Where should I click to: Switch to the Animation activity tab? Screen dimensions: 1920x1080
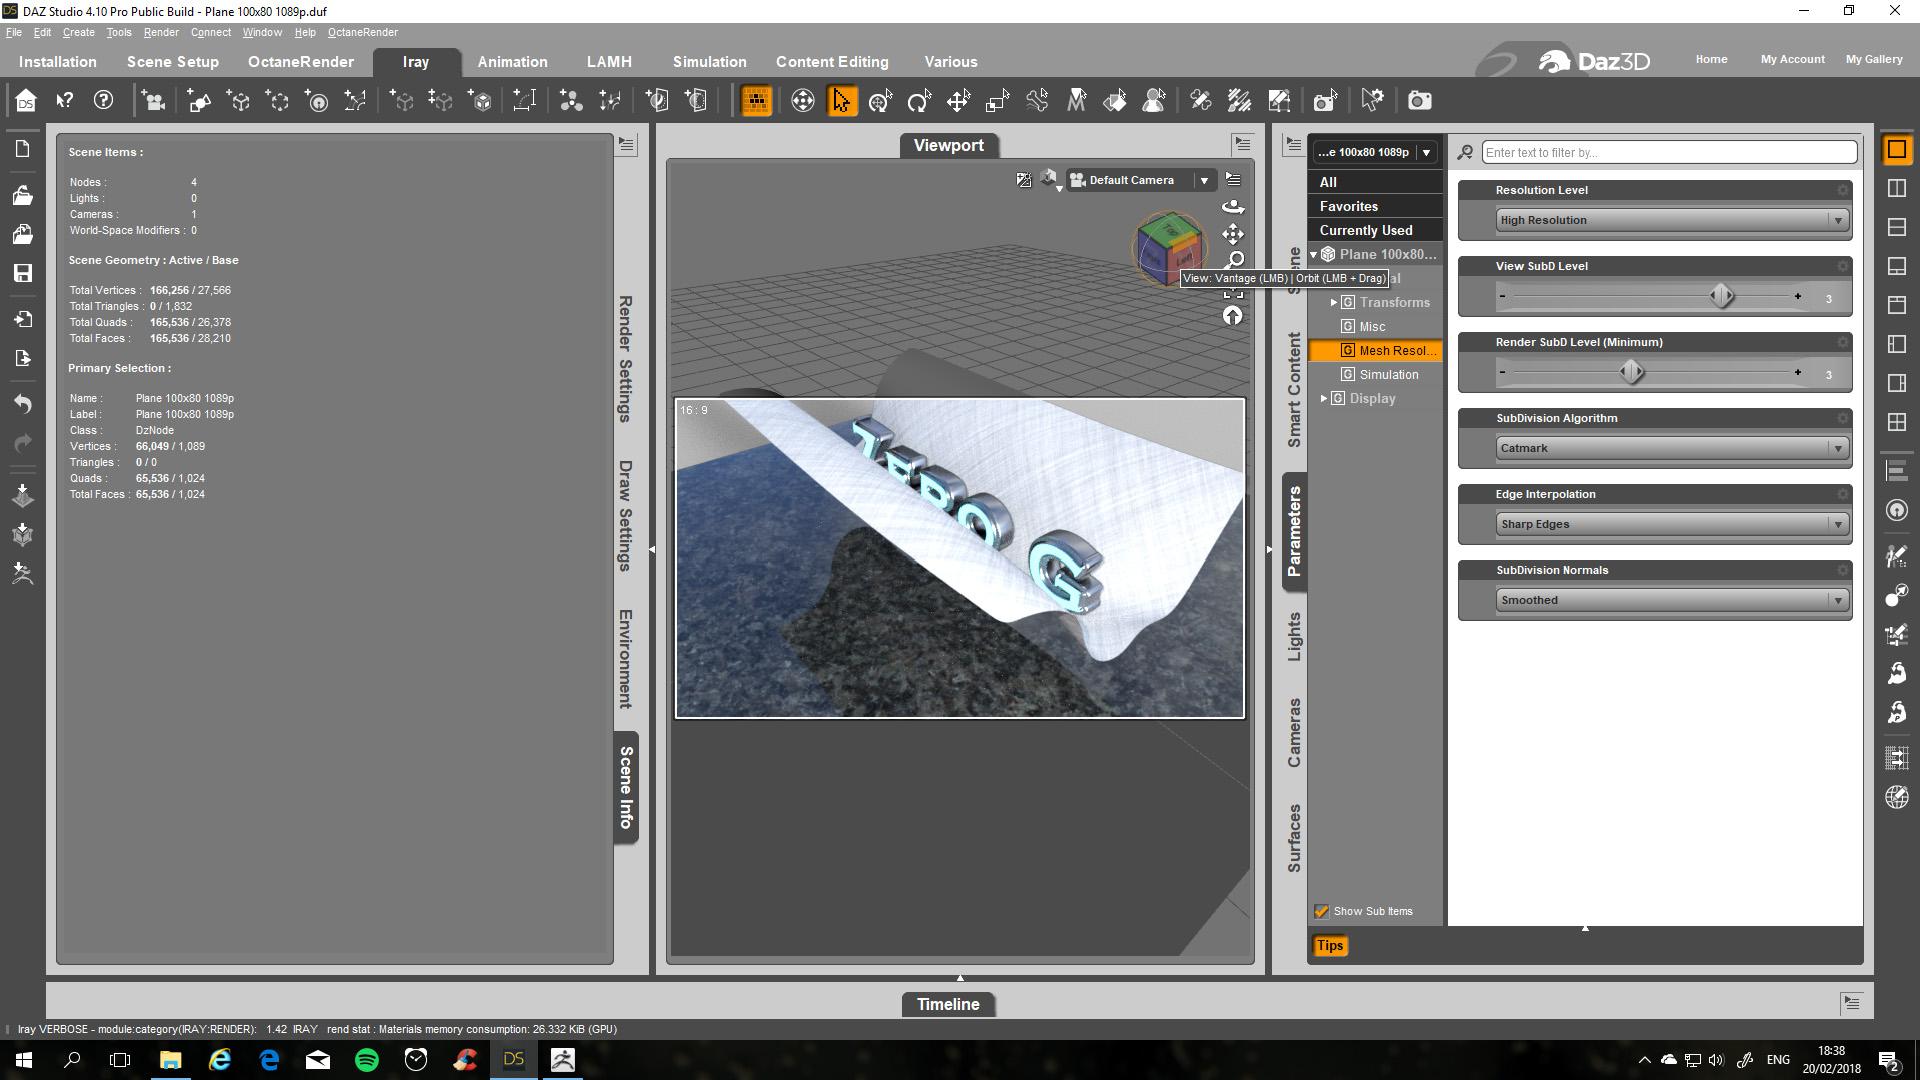pyautogui.click(x=512, y=62)
